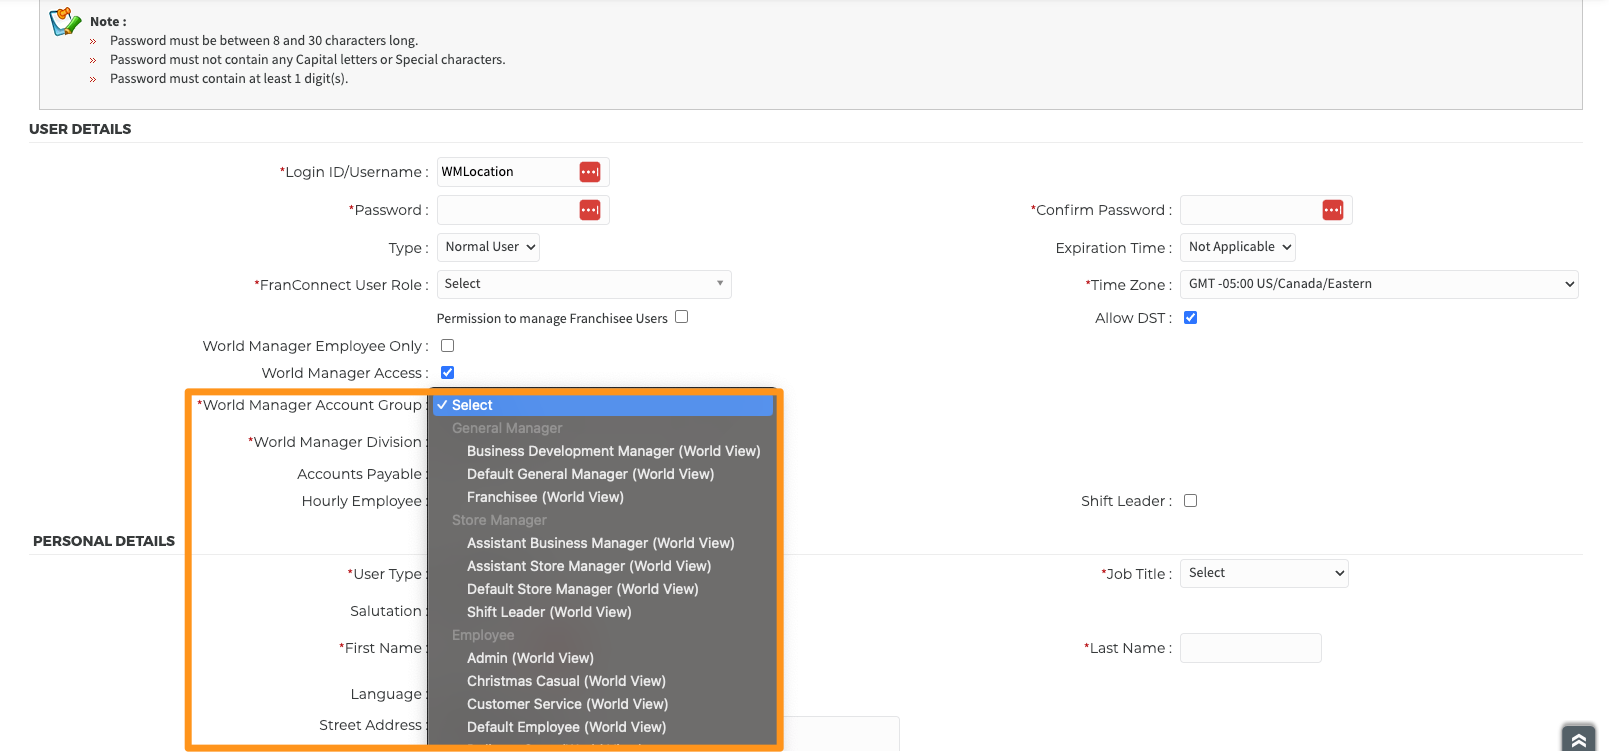Viewport: 1609px width, 752px height.
Task: Click the USER DETAILS section heading
Action: click(x=80, y=129)
